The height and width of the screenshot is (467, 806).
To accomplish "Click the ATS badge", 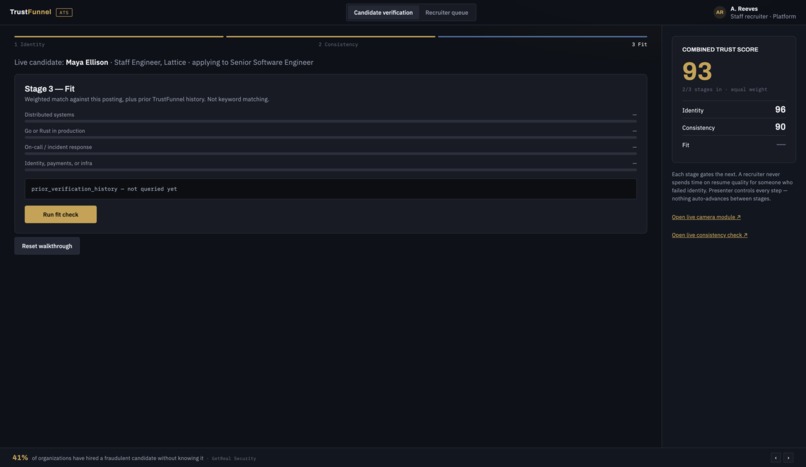I will 64,12.
